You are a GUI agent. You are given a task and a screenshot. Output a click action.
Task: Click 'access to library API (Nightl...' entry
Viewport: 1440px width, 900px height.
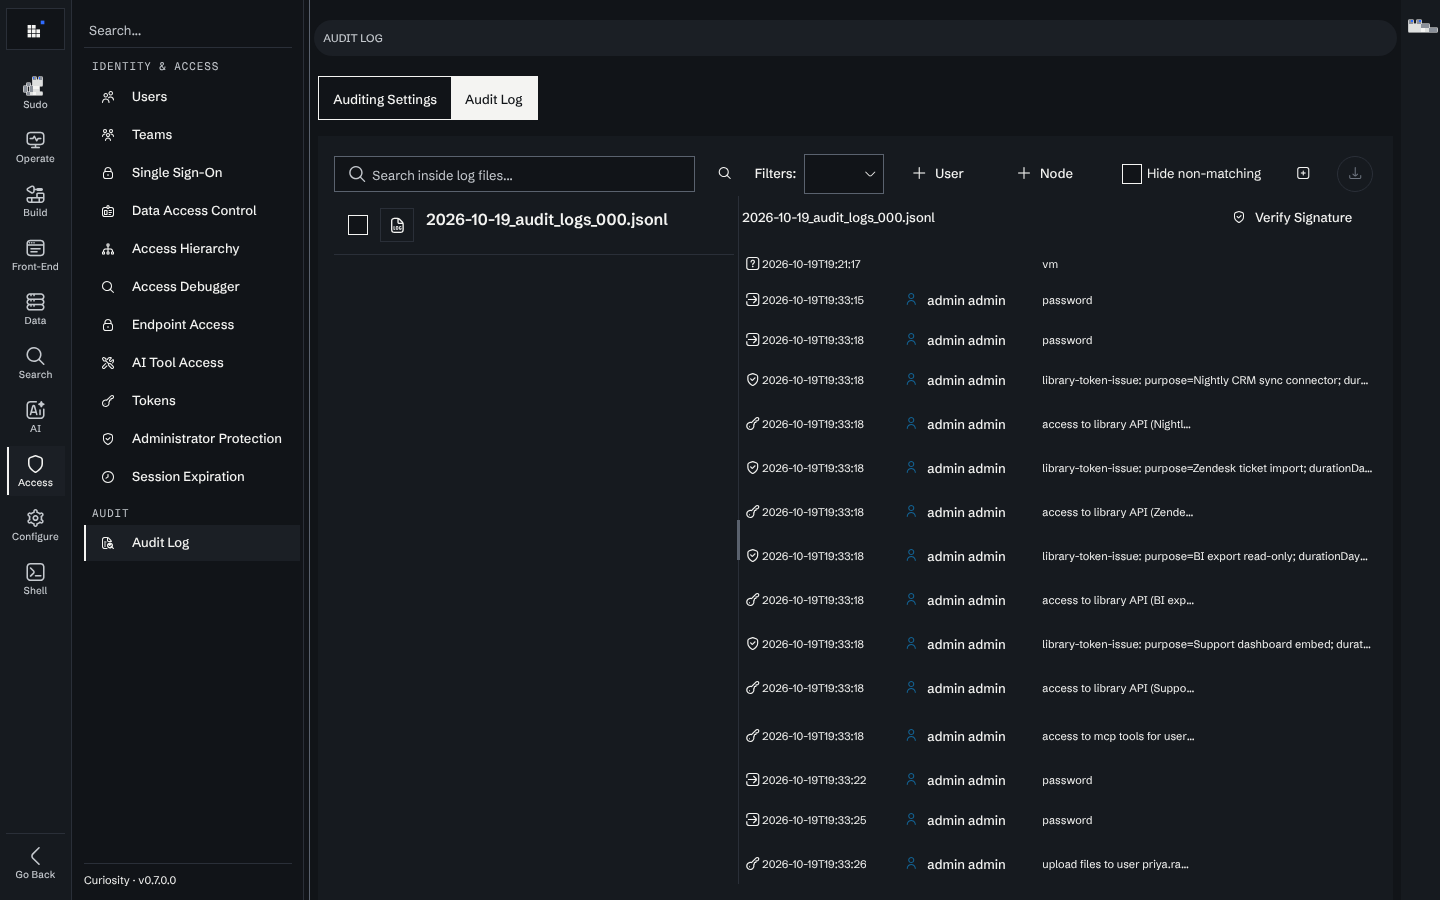[x=1116, y=424]
